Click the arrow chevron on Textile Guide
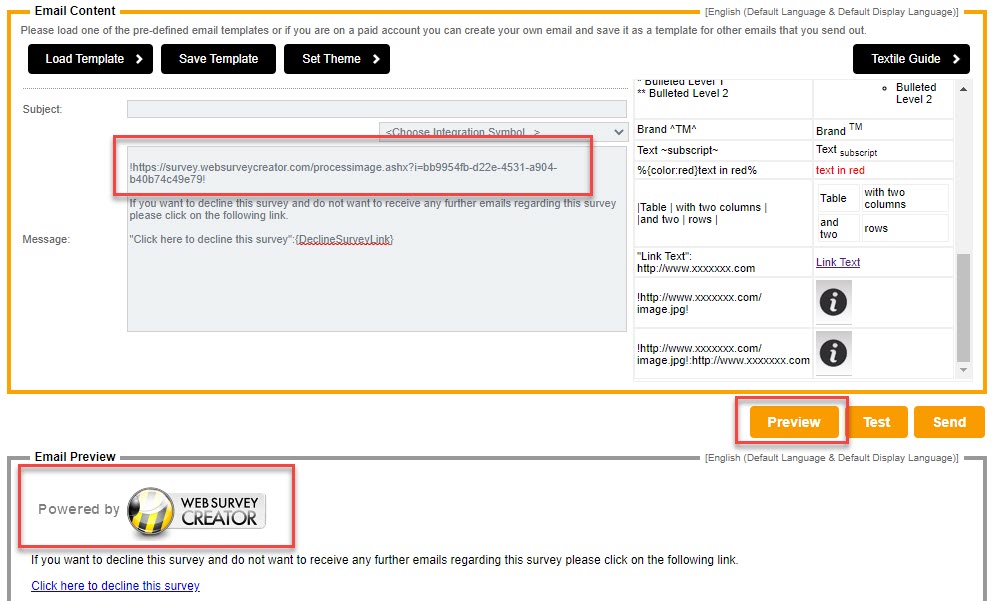The height and width of the screenshot is (601, 992). click(x=956, y=59)
